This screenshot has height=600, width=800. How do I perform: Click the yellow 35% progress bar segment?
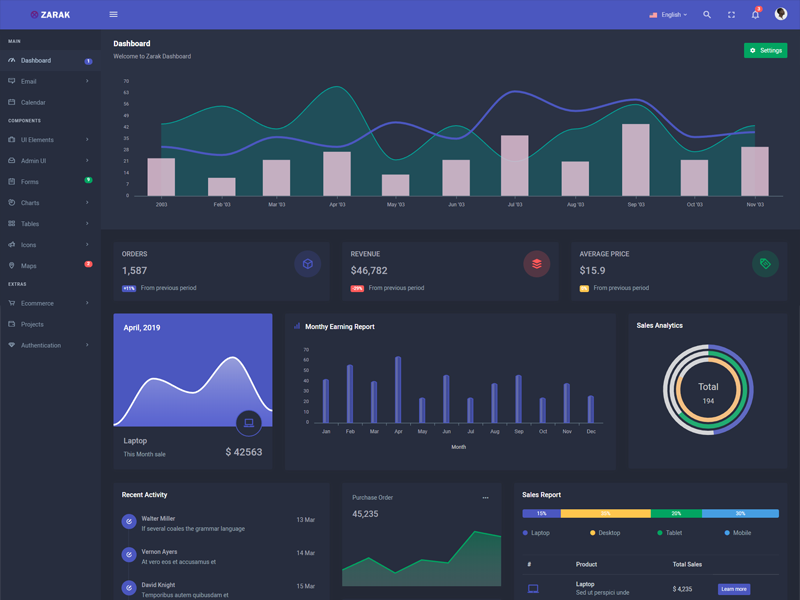(x=605, y=513)
